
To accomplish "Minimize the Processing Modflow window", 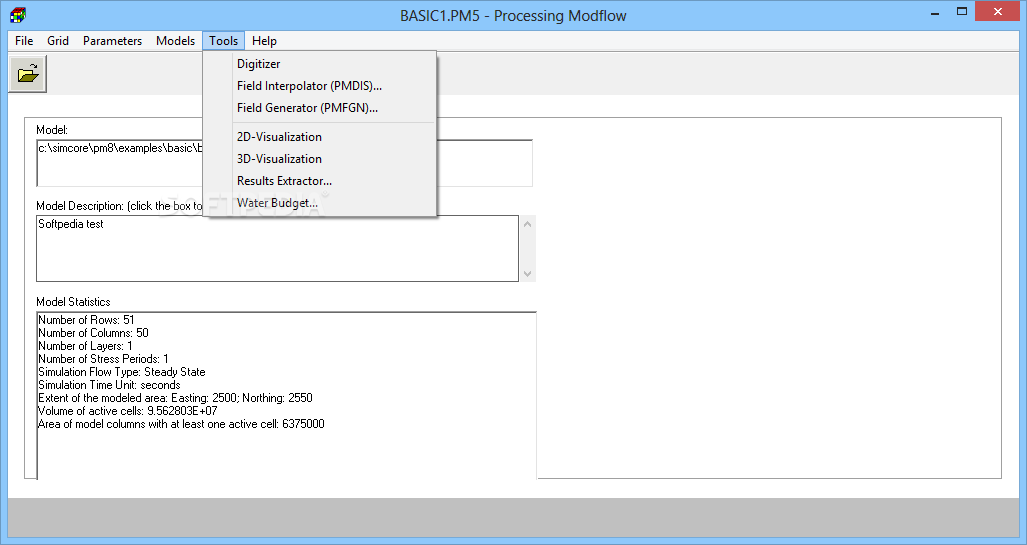I will tap(935, 12).
